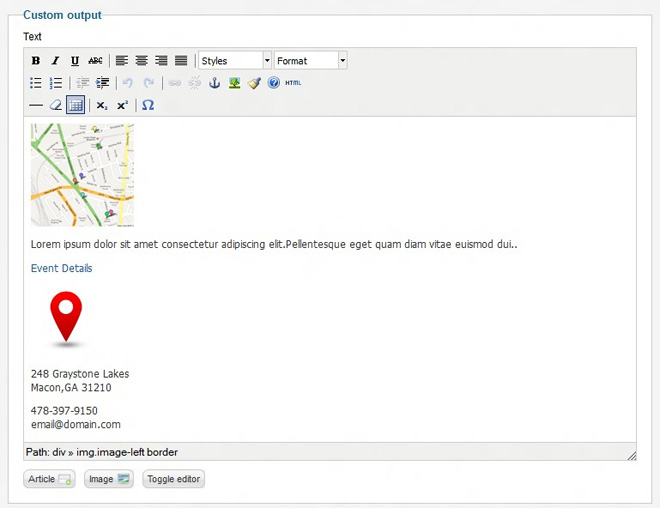The height and width of the screenshot is (508, 660).
Task: Click the insert image toolbar icon
Action: point(234,83)
